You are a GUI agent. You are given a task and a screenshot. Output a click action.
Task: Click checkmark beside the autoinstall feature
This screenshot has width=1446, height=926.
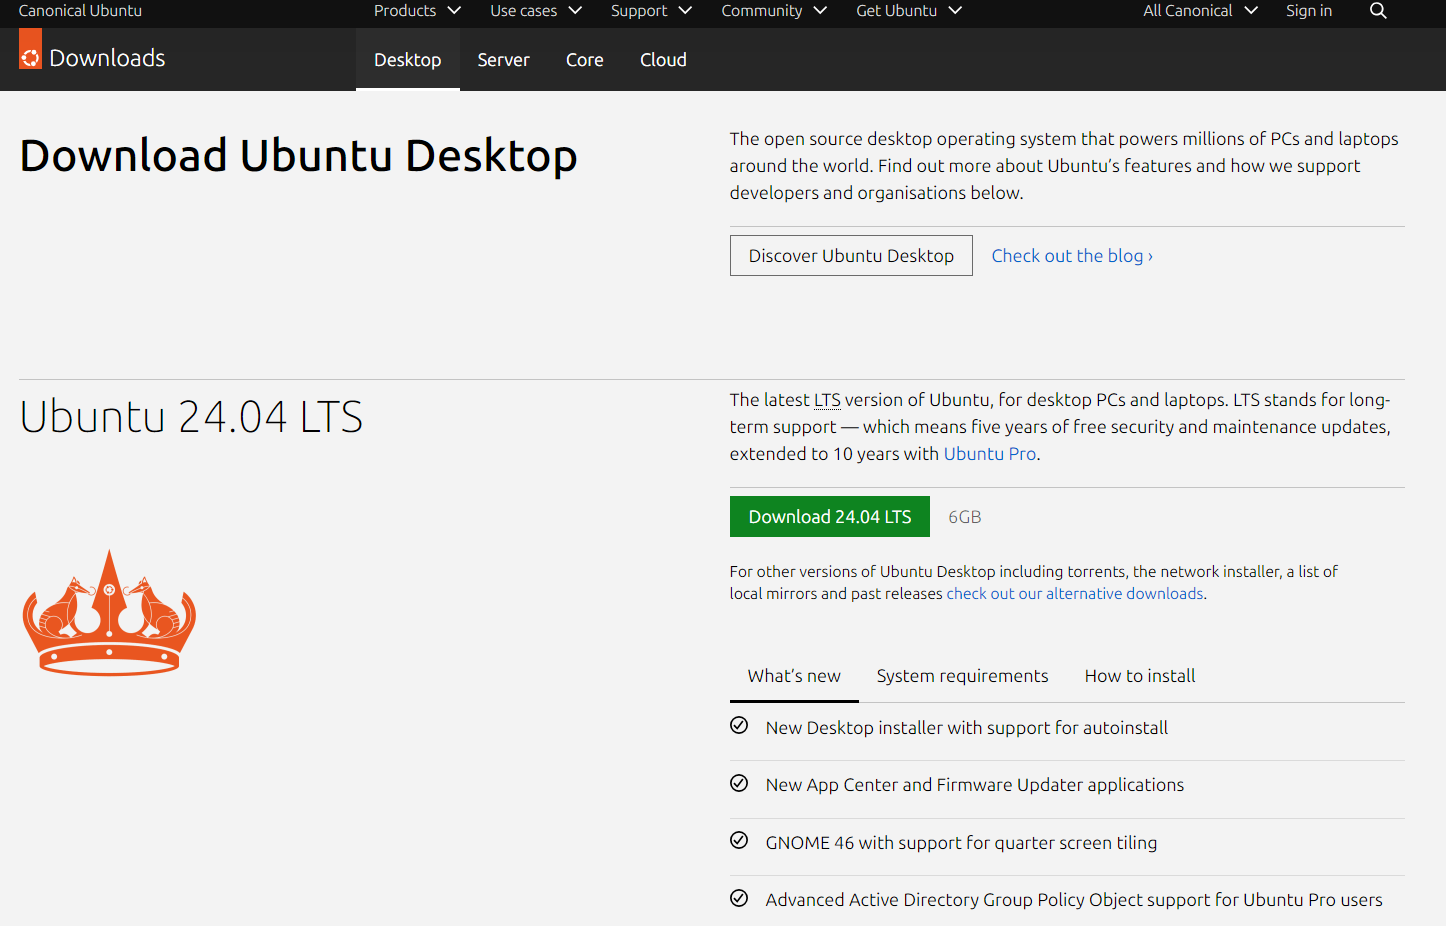[739, 726]
